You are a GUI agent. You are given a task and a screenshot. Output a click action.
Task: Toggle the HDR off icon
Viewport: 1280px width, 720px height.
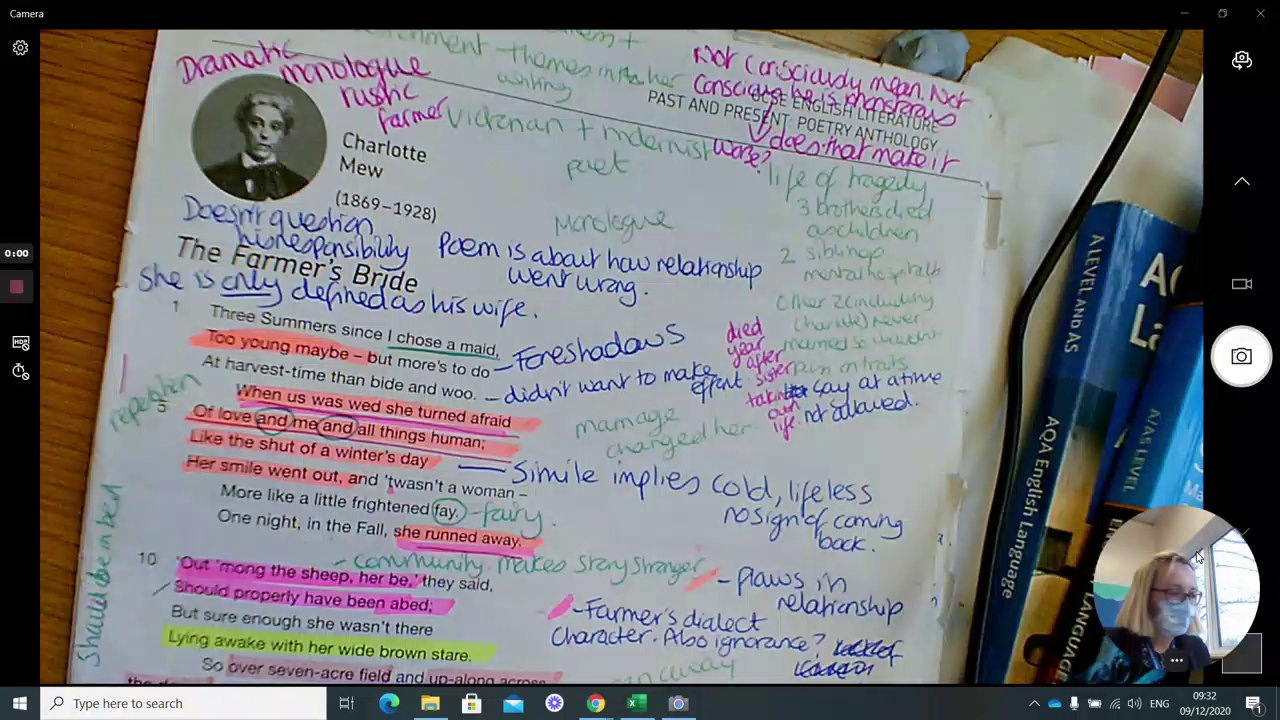(x=20, y=343)
